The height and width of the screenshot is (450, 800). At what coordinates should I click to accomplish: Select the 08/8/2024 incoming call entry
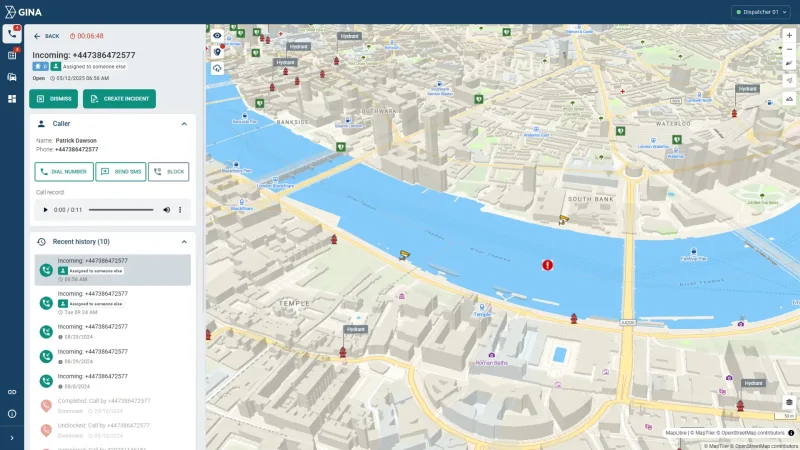(112, 380)
